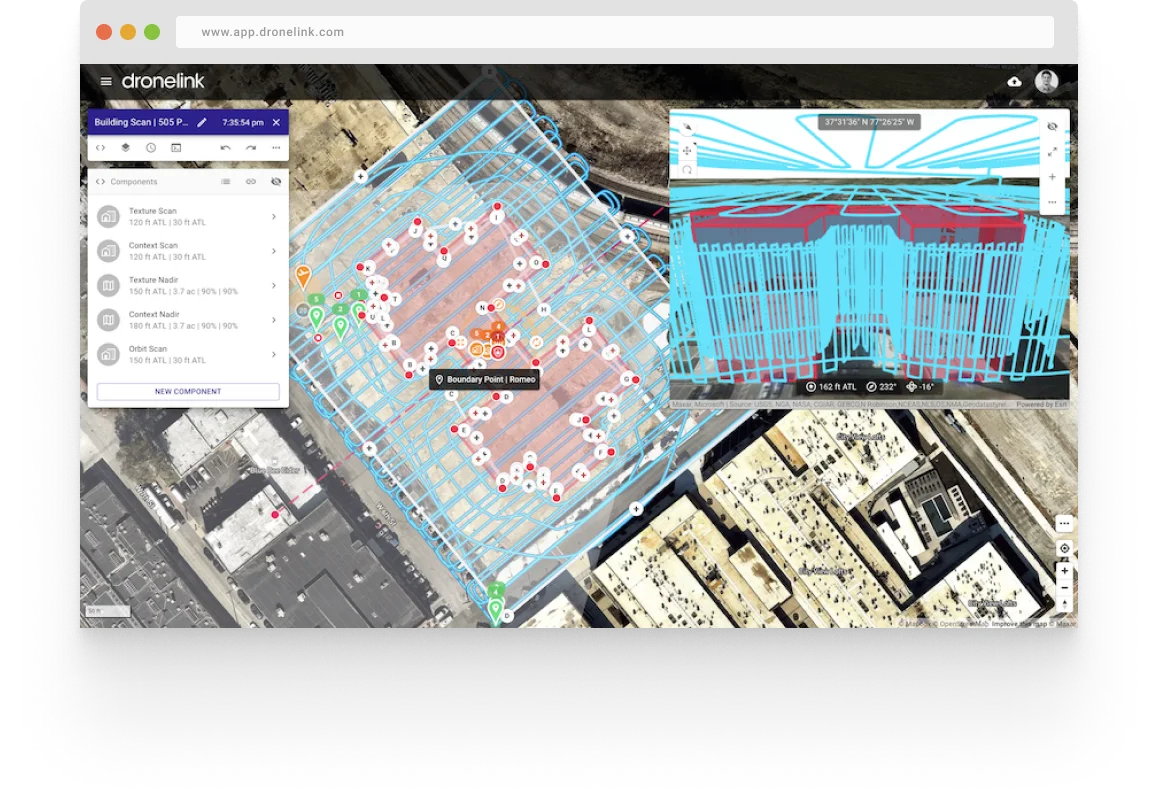Open the code view icon in plan toolbar

[x=100, y=148]
